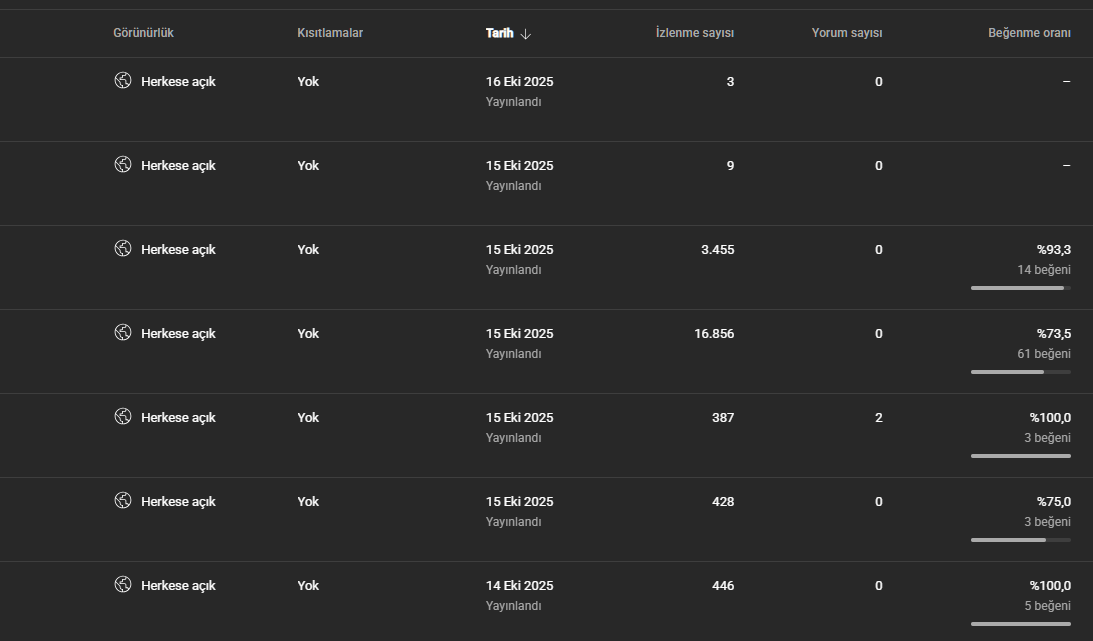This screenshot has width=1093, height=641.
Task: Click globe icon in 16 Eki 2025 row
Action: tap(123, 80)
